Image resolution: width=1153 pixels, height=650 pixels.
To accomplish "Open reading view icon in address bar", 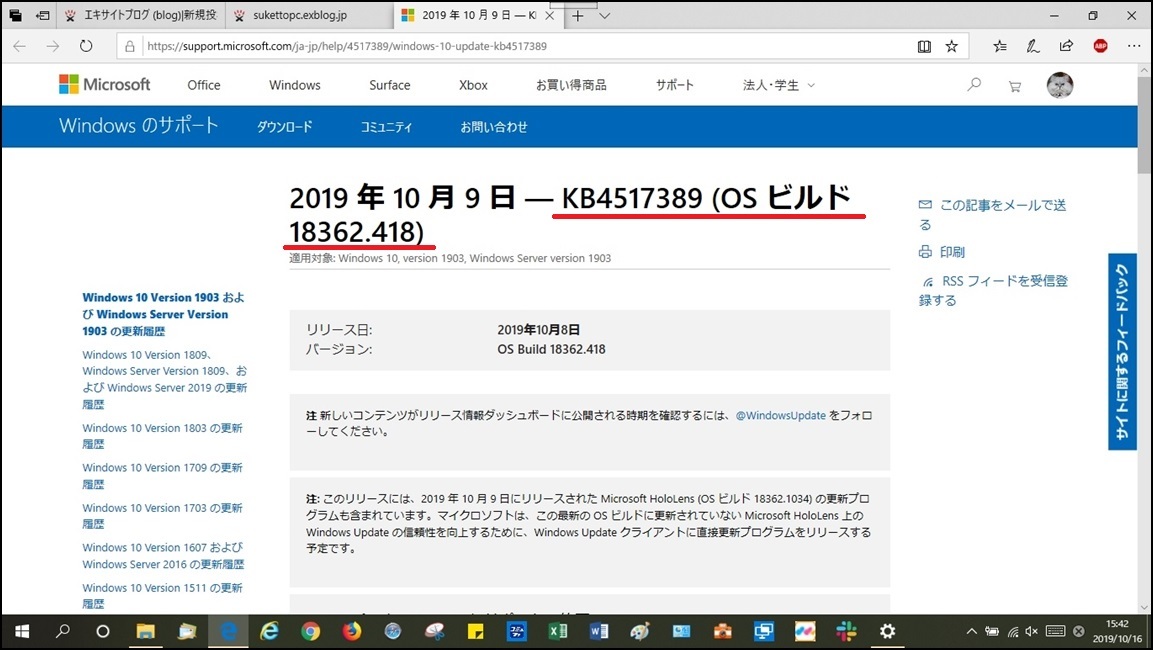I will click(x=924, y=46).
